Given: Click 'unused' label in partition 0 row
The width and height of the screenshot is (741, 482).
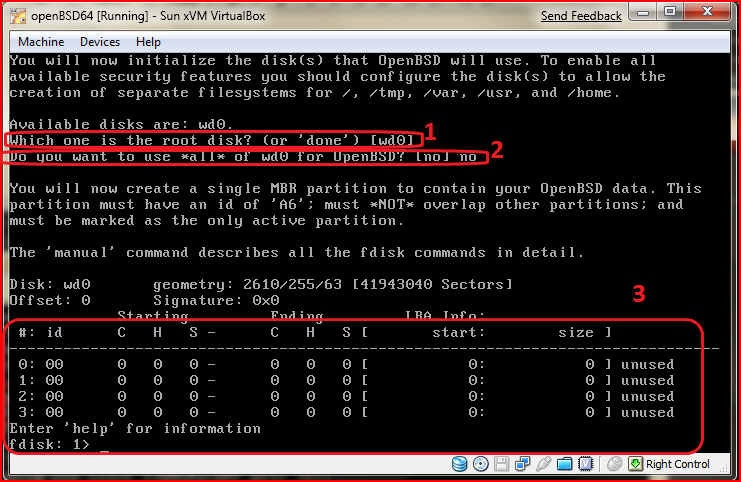Looking at the screenshot, I should (647, 364).
